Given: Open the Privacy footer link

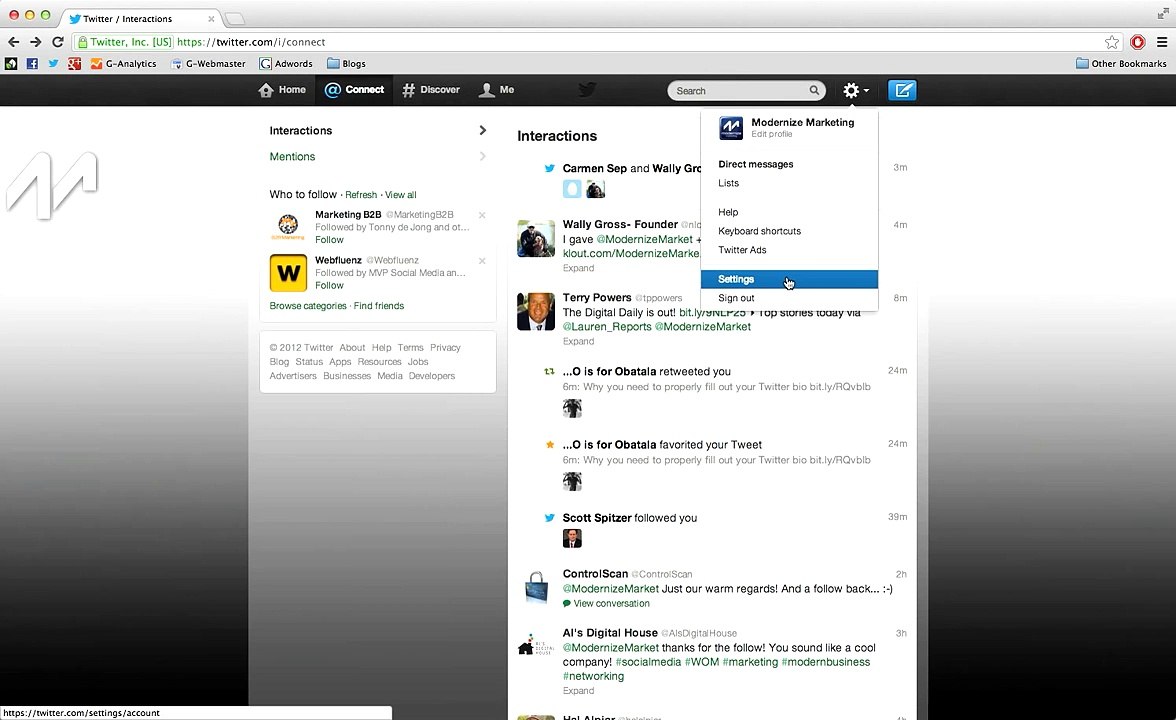Looking at the screenshot, I should pyautogui.click(x=446, y=348).
